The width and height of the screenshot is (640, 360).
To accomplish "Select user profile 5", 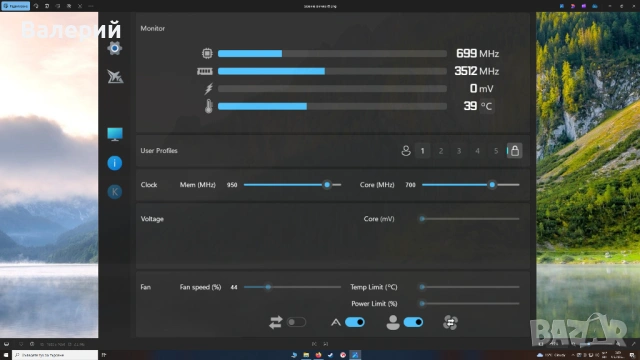I will pos(496,151).
